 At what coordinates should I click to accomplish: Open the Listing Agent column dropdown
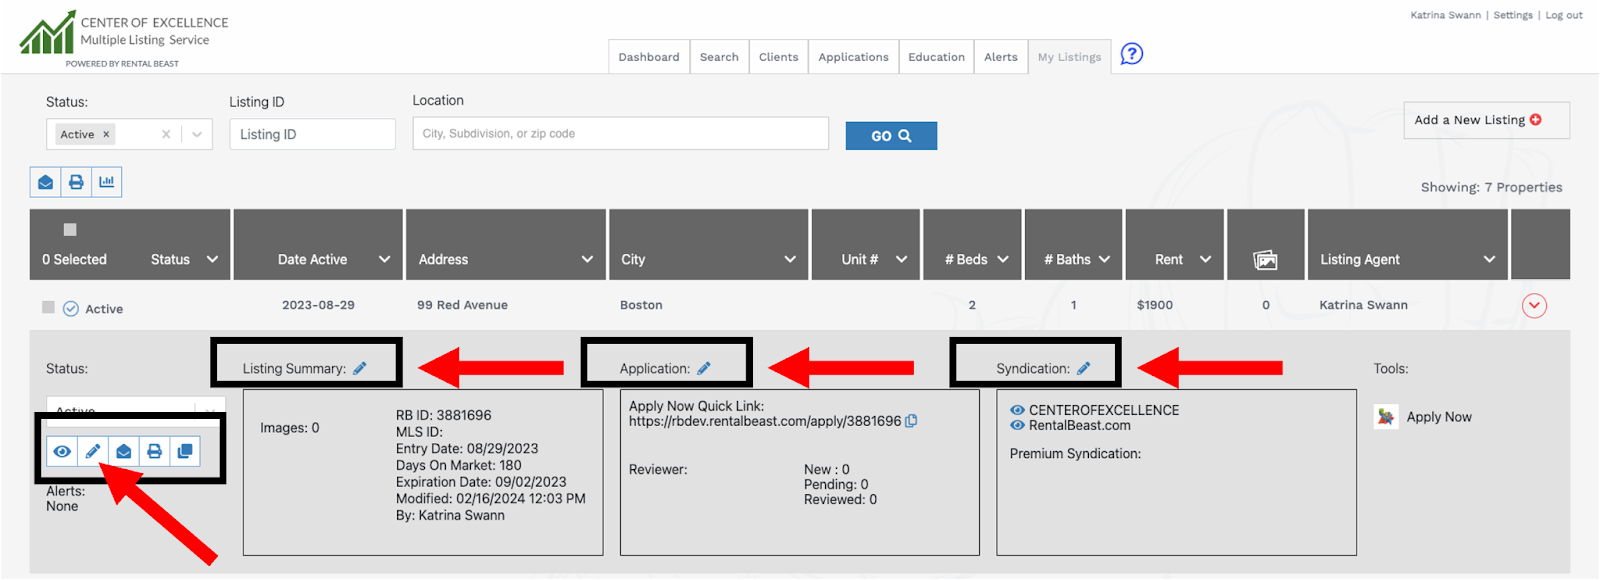pos(1489,259)
